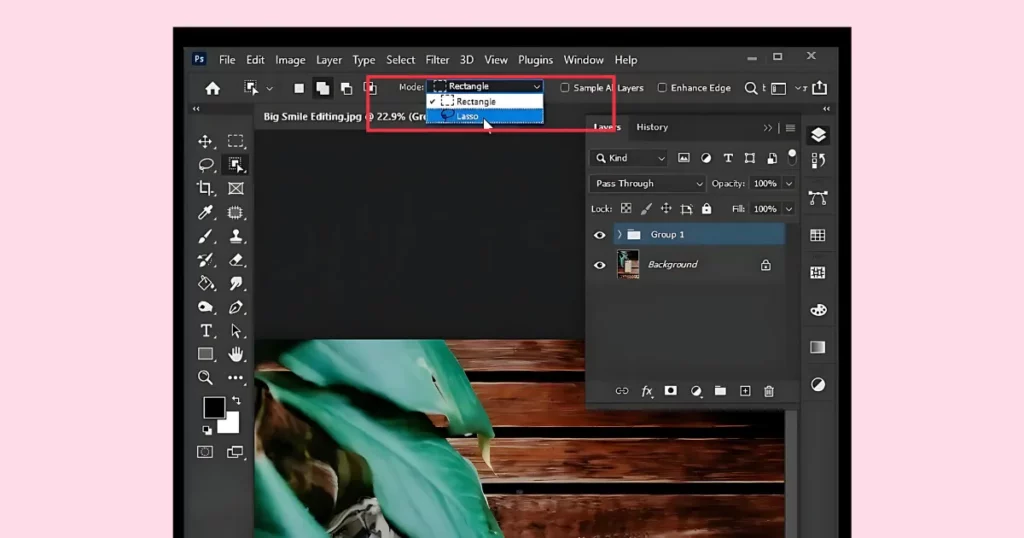Select the Hand tool

[x=235, y=354]
